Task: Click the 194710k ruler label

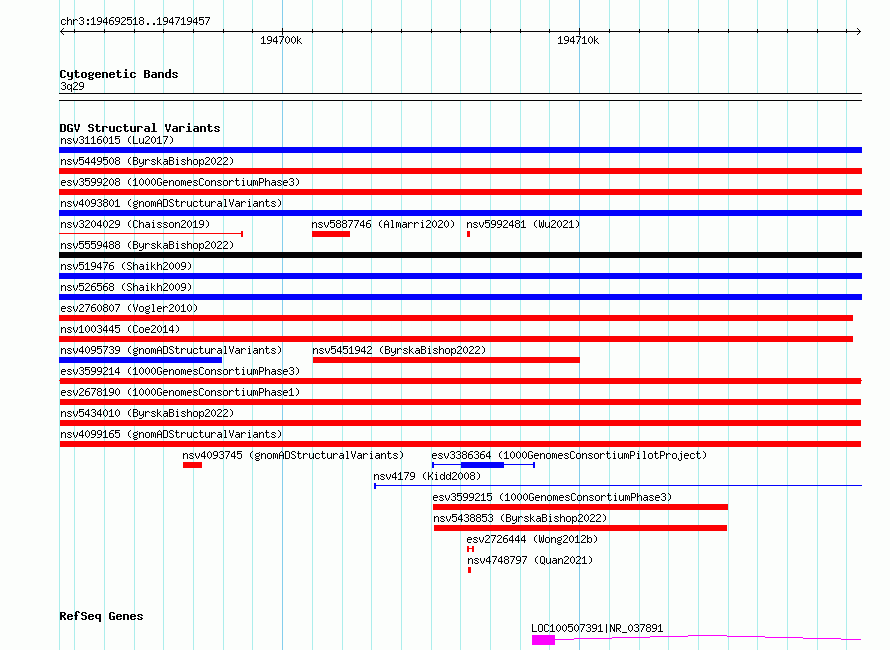Action: (578, 40)
